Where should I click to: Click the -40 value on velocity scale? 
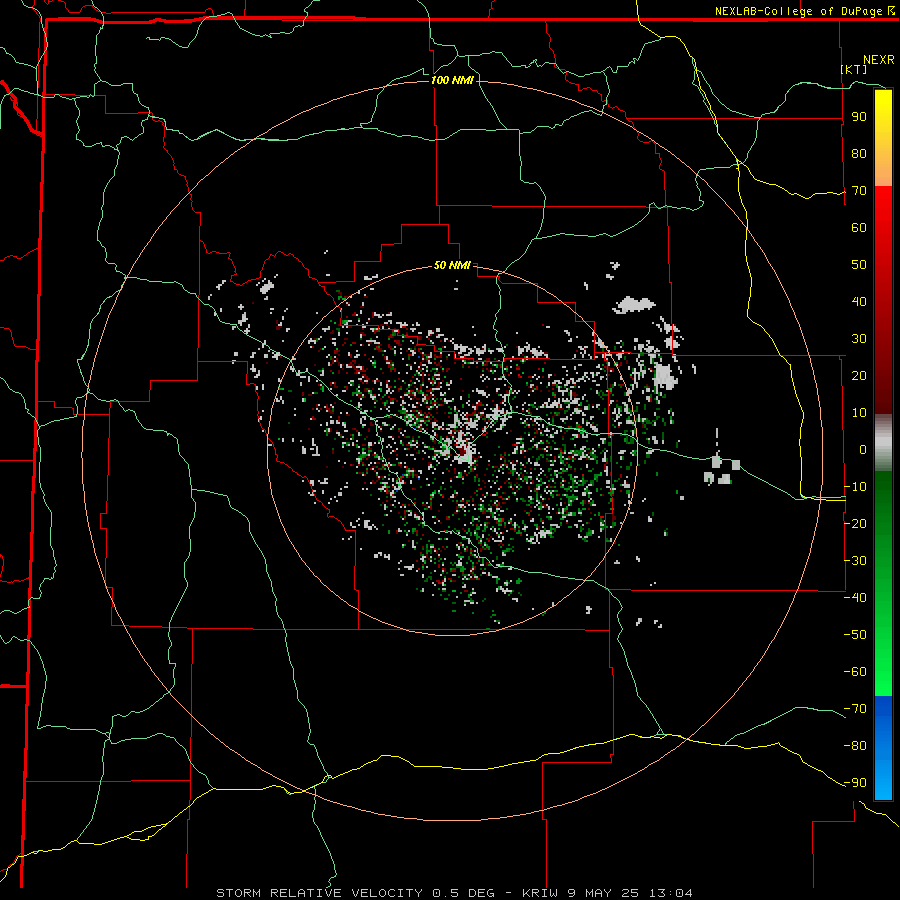point(855,598)
